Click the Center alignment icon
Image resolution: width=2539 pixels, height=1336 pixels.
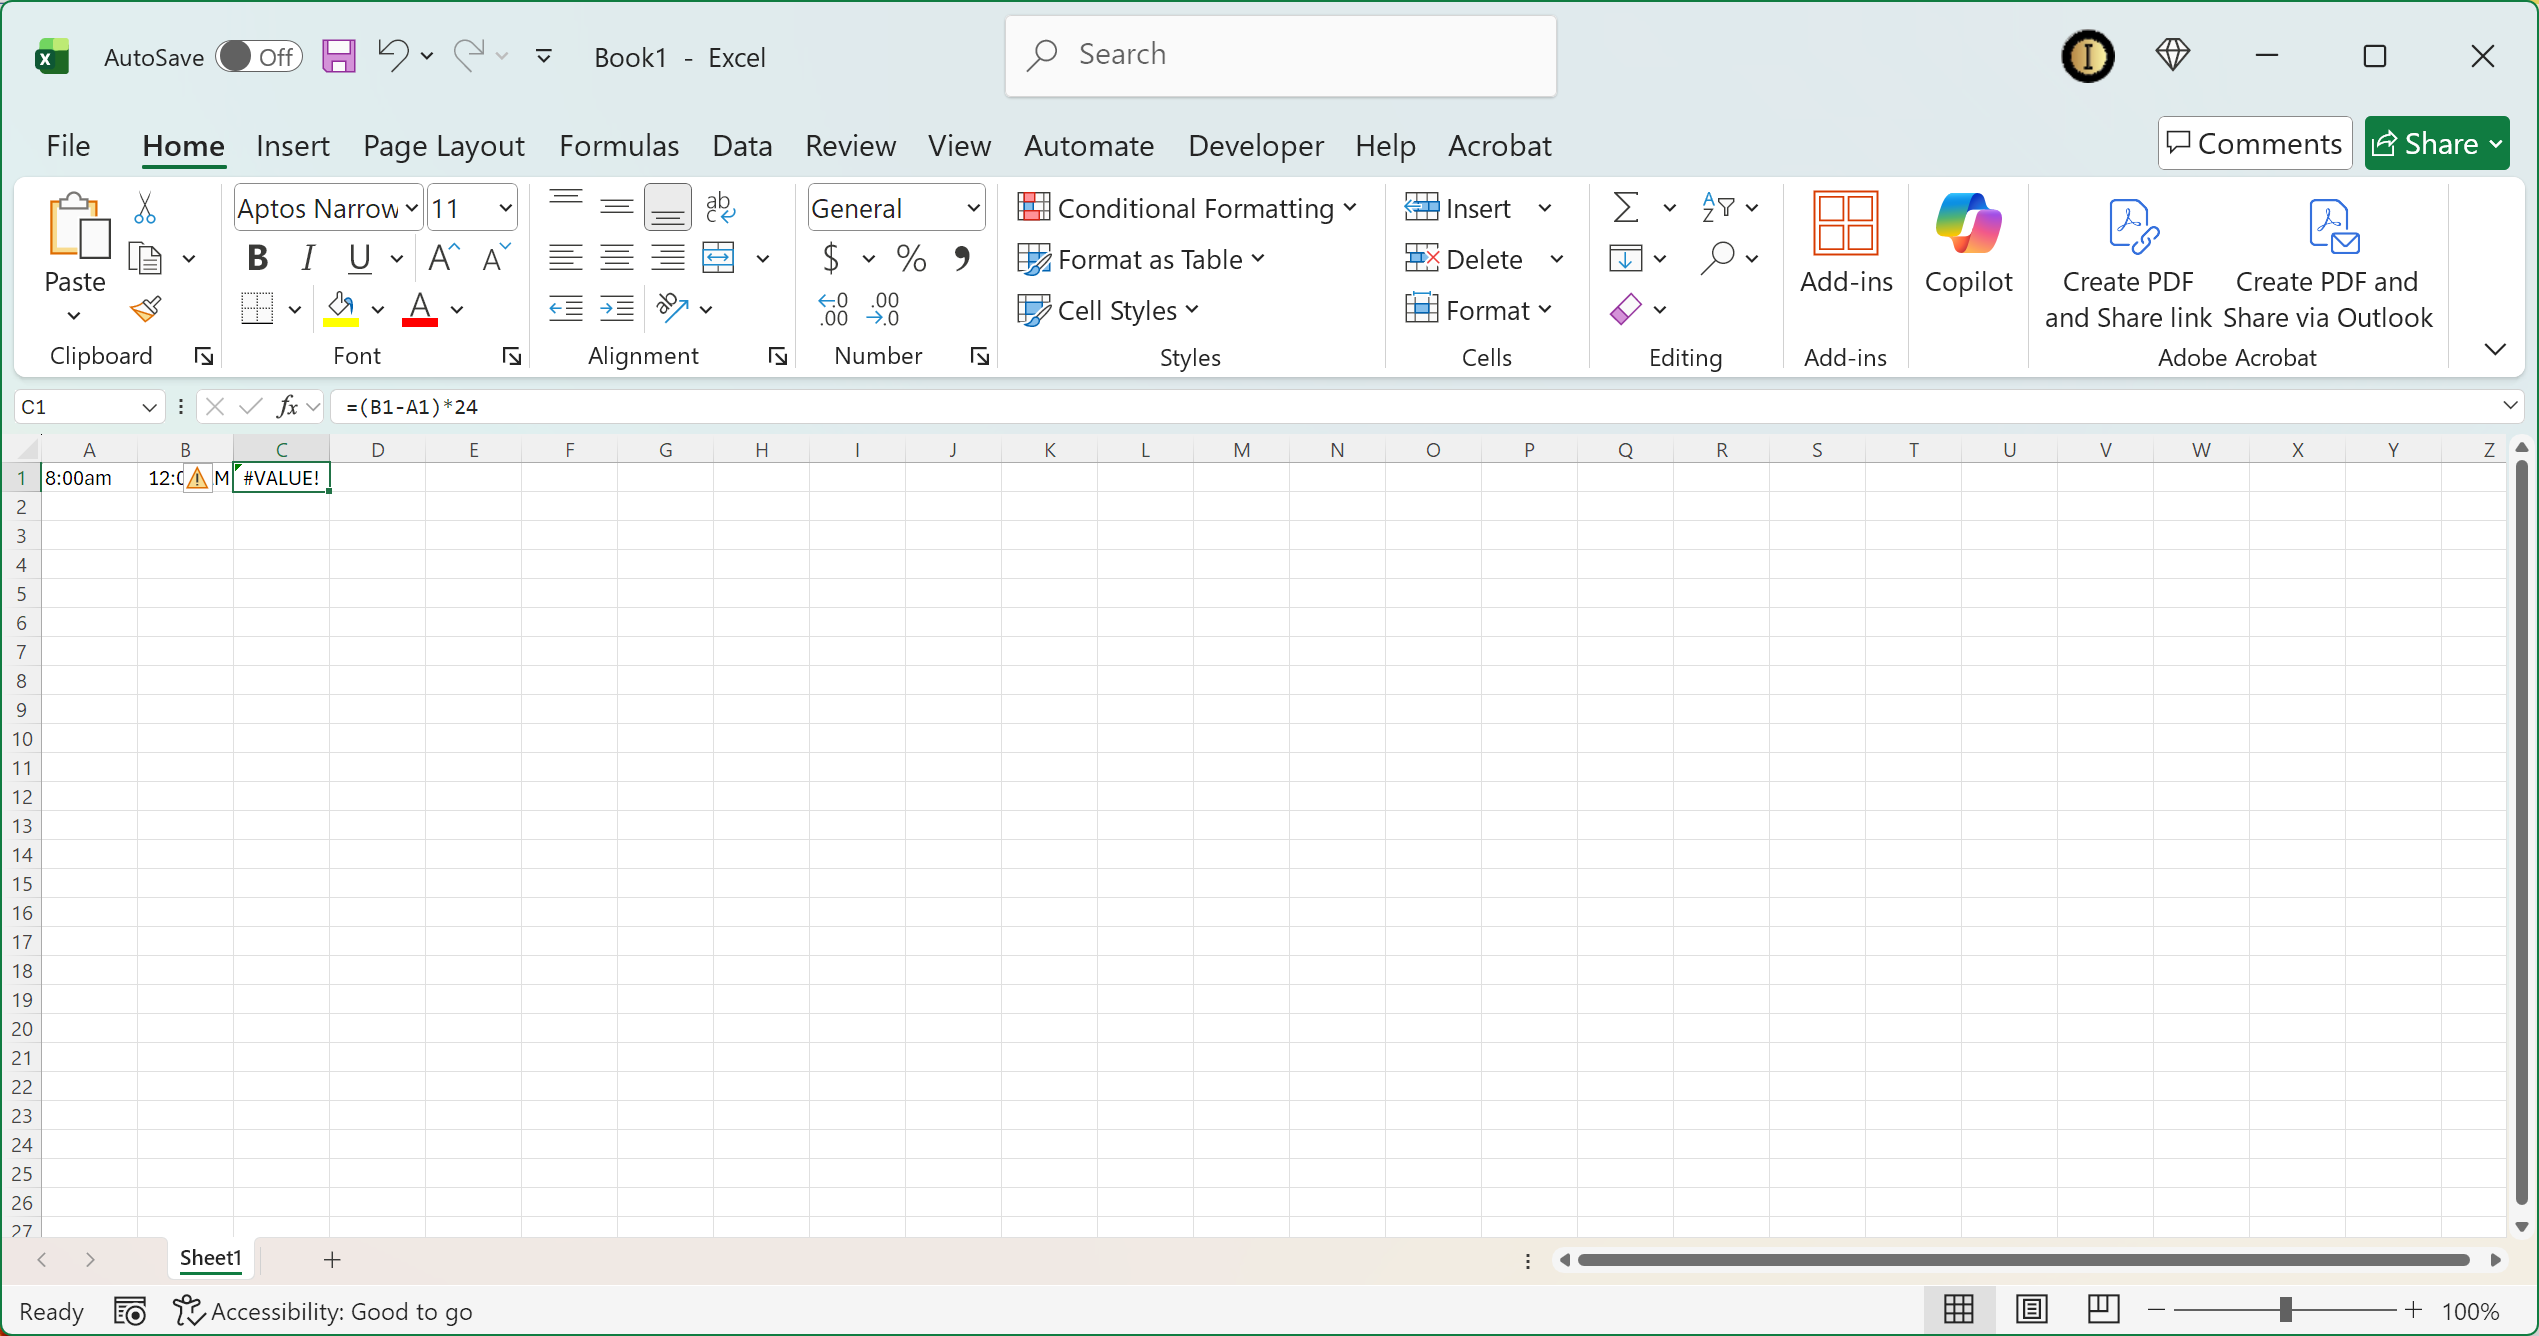[x=616, y=257]
